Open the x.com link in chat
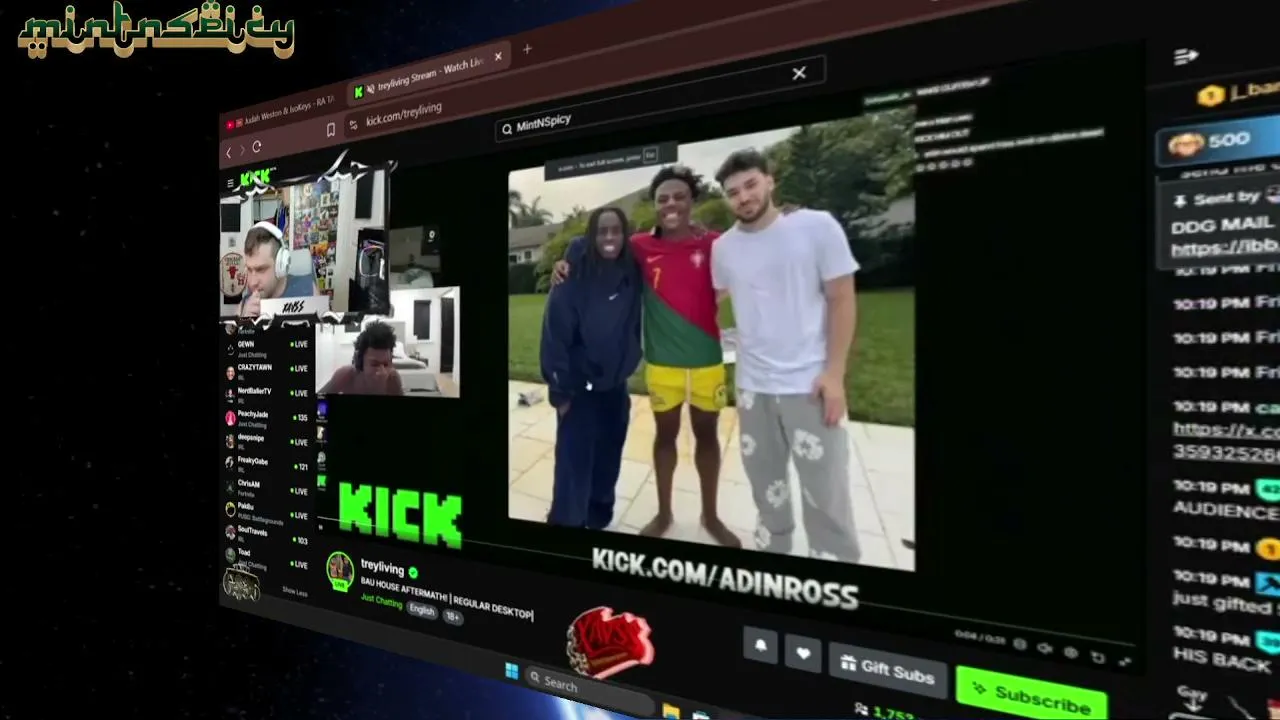Viewport: 1280px width, 720px height. click(x=1226, y=430)
